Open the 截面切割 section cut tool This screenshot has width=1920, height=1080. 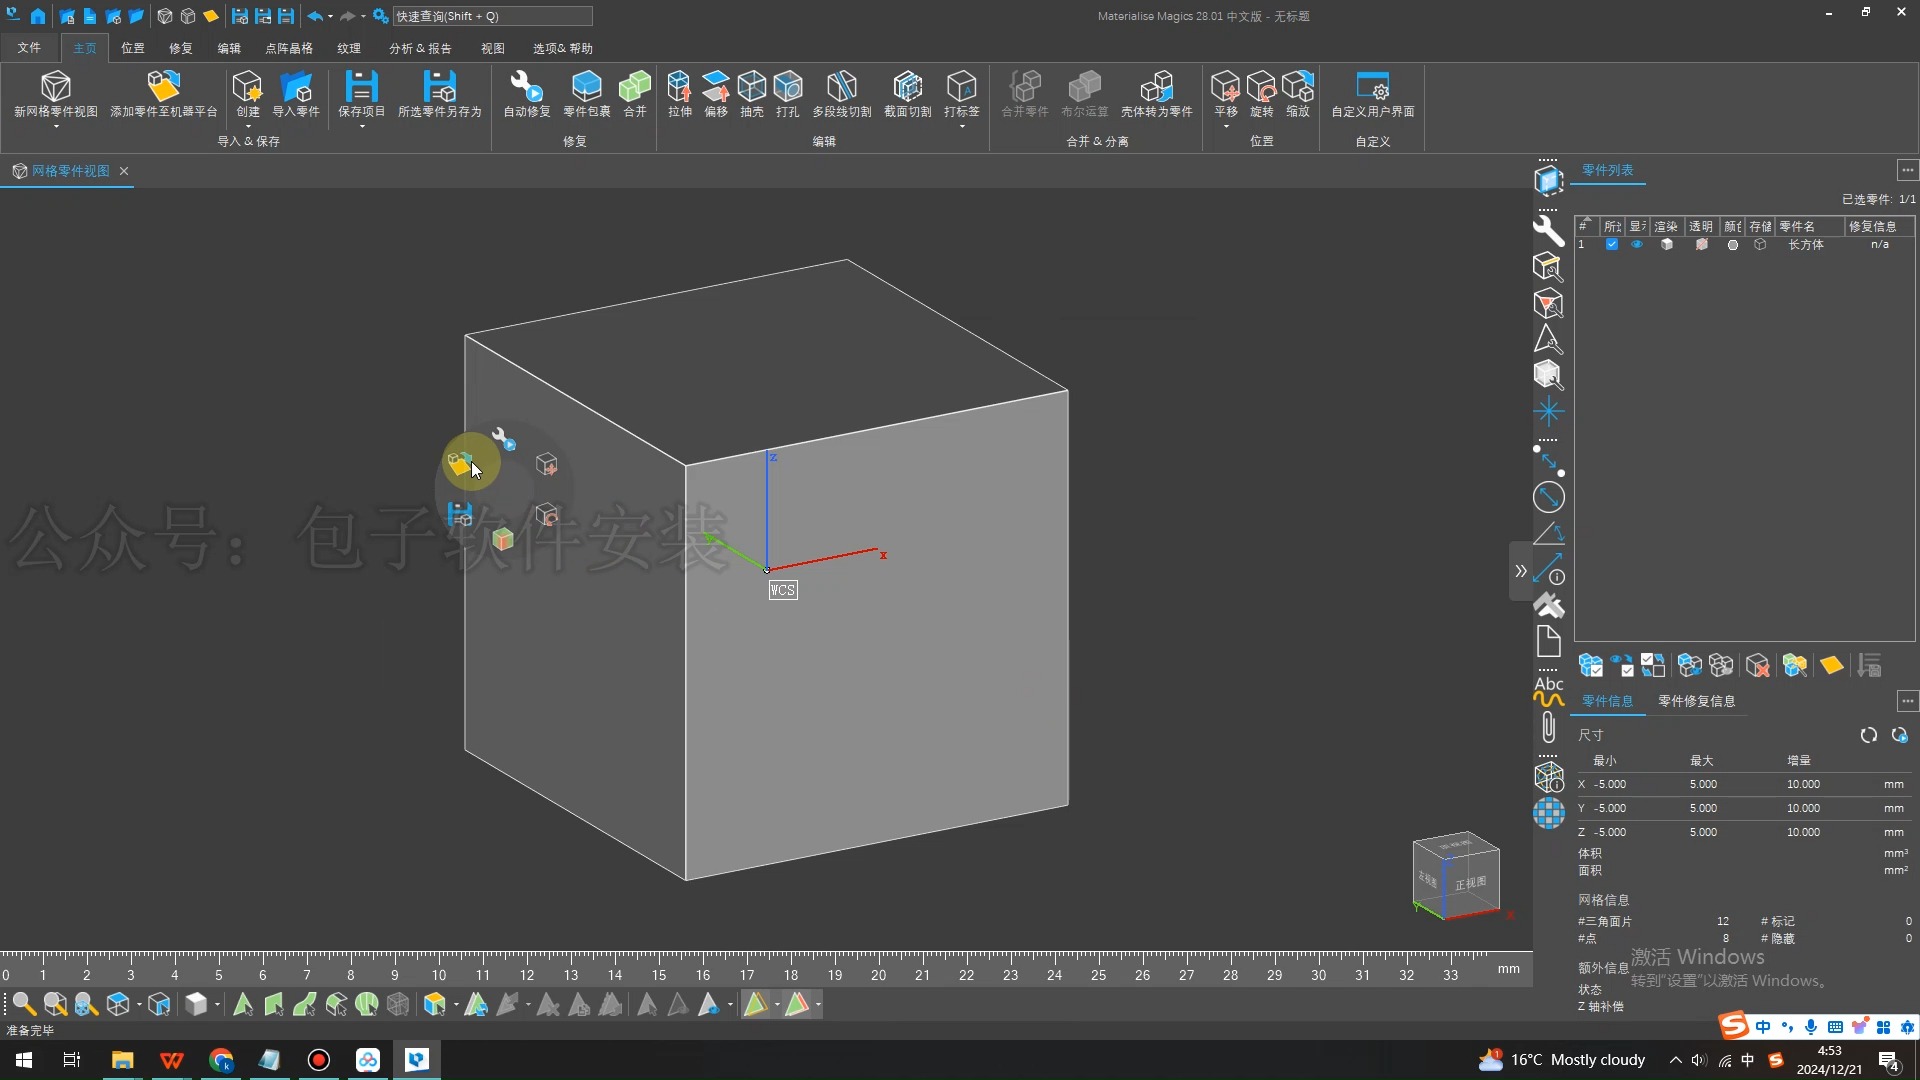pyautogui.click(x=907, y=88)
